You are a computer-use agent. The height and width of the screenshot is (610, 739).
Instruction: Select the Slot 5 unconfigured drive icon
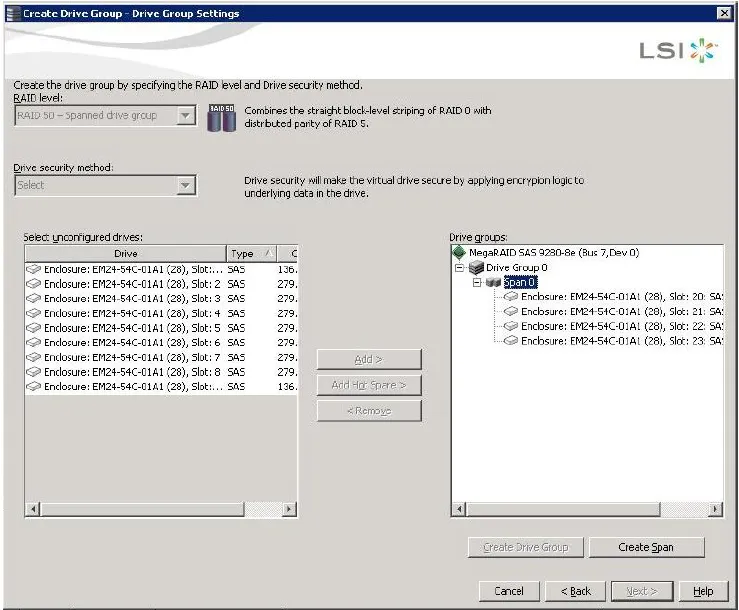point(33,328)
